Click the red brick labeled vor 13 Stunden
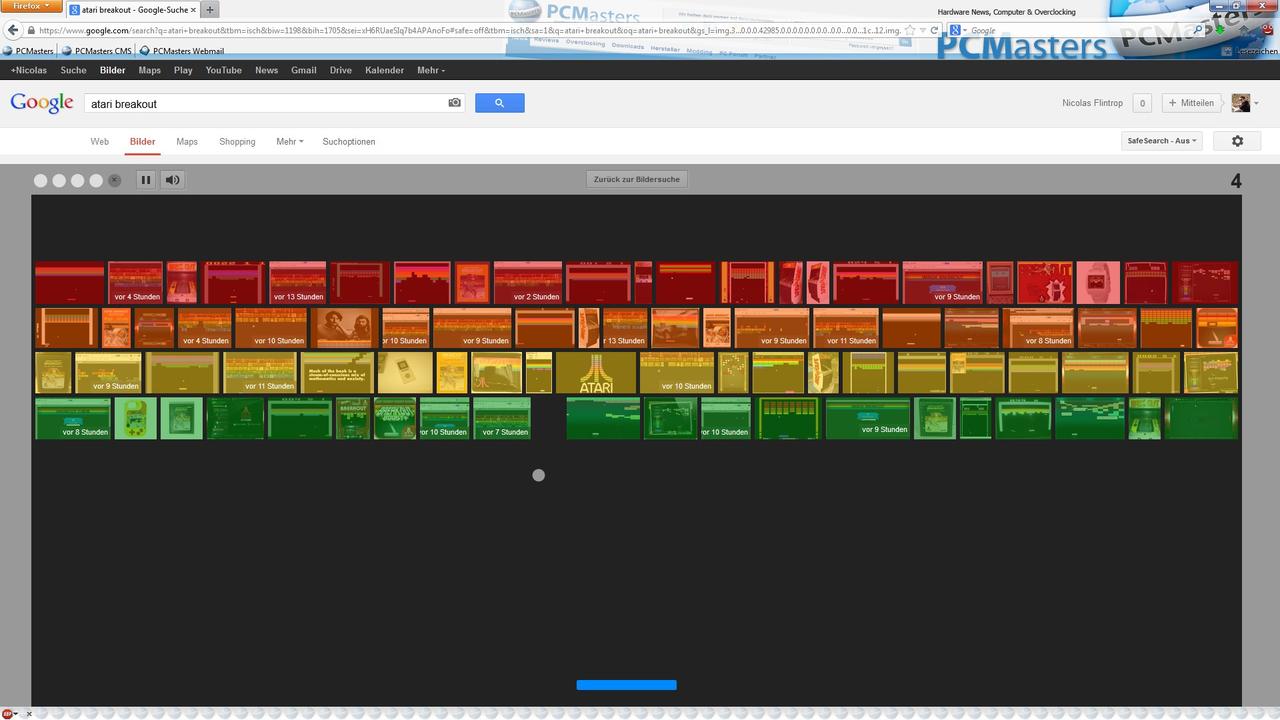Screen dimensions: 1280x720 coord(298,283)
